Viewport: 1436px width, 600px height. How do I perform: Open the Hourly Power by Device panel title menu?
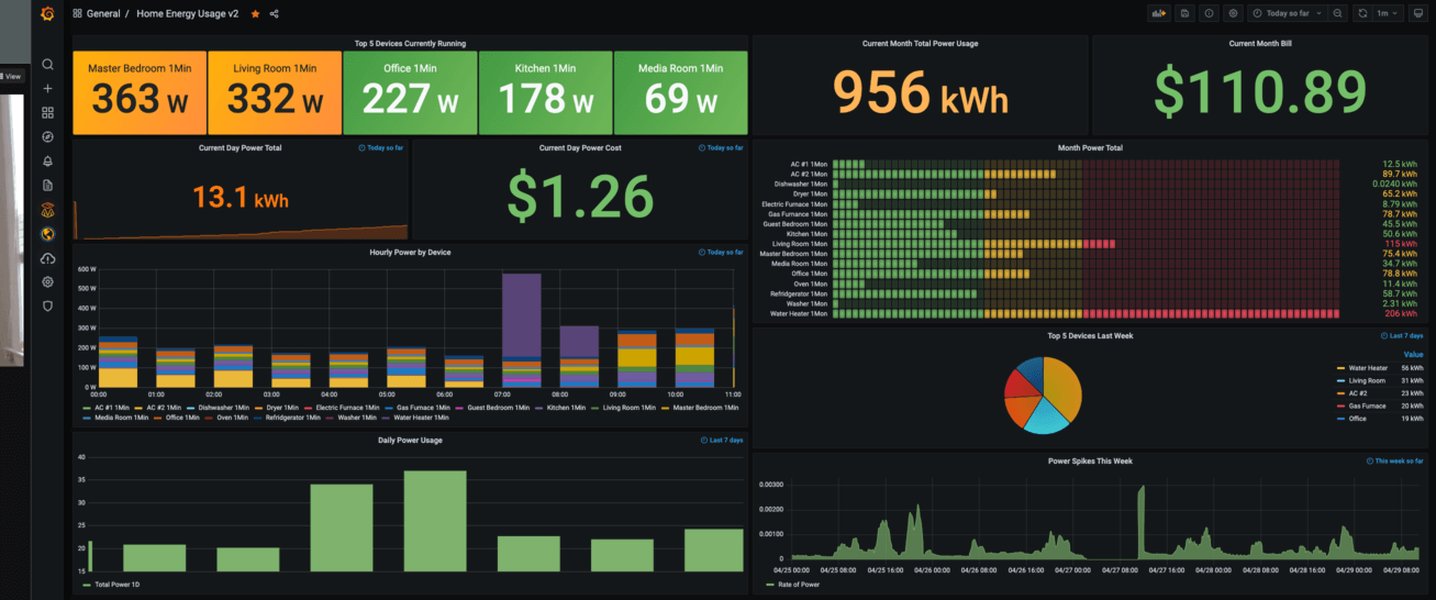[x=412, y=252]
